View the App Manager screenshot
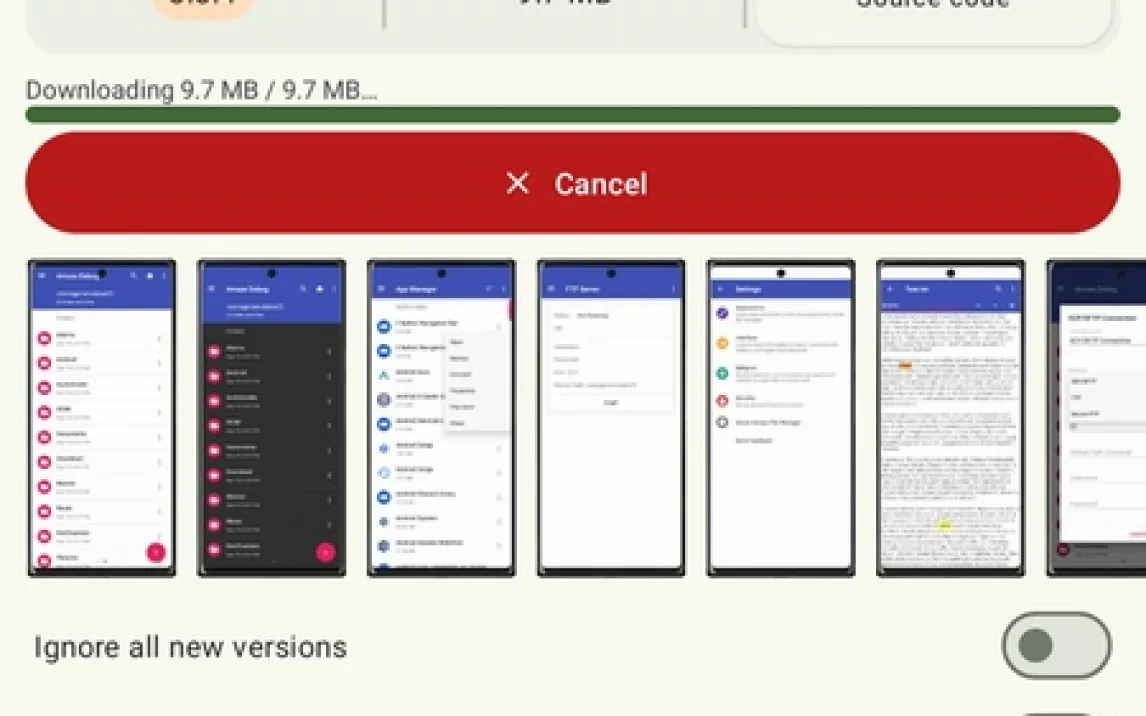1146x716 pixels. tap(441, 418)
